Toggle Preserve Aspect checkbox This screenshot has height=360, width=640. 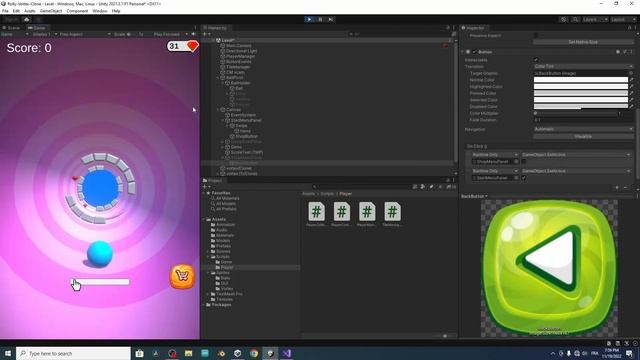point(536,36)
